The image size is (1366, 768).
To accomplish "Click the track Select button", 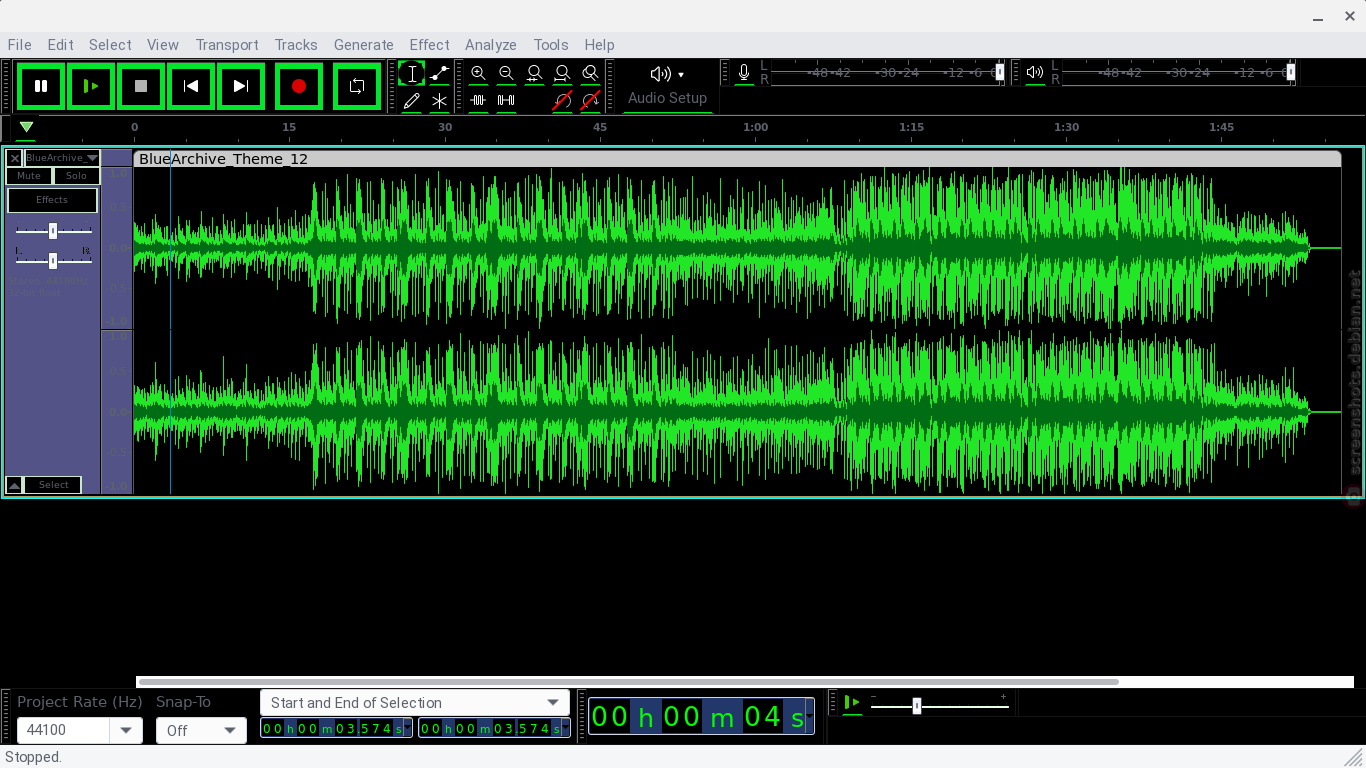I will [x=53, y=485].
